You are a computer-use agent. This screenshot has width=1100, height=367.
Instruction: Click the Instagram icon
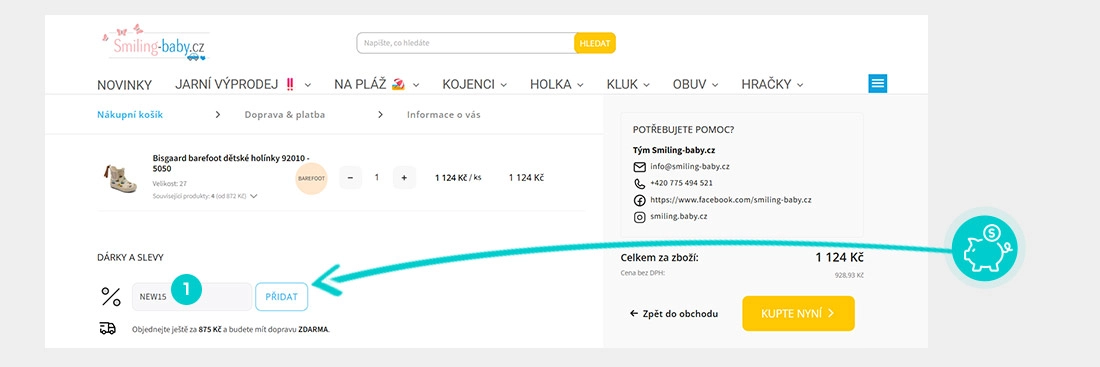coord(639,218)
